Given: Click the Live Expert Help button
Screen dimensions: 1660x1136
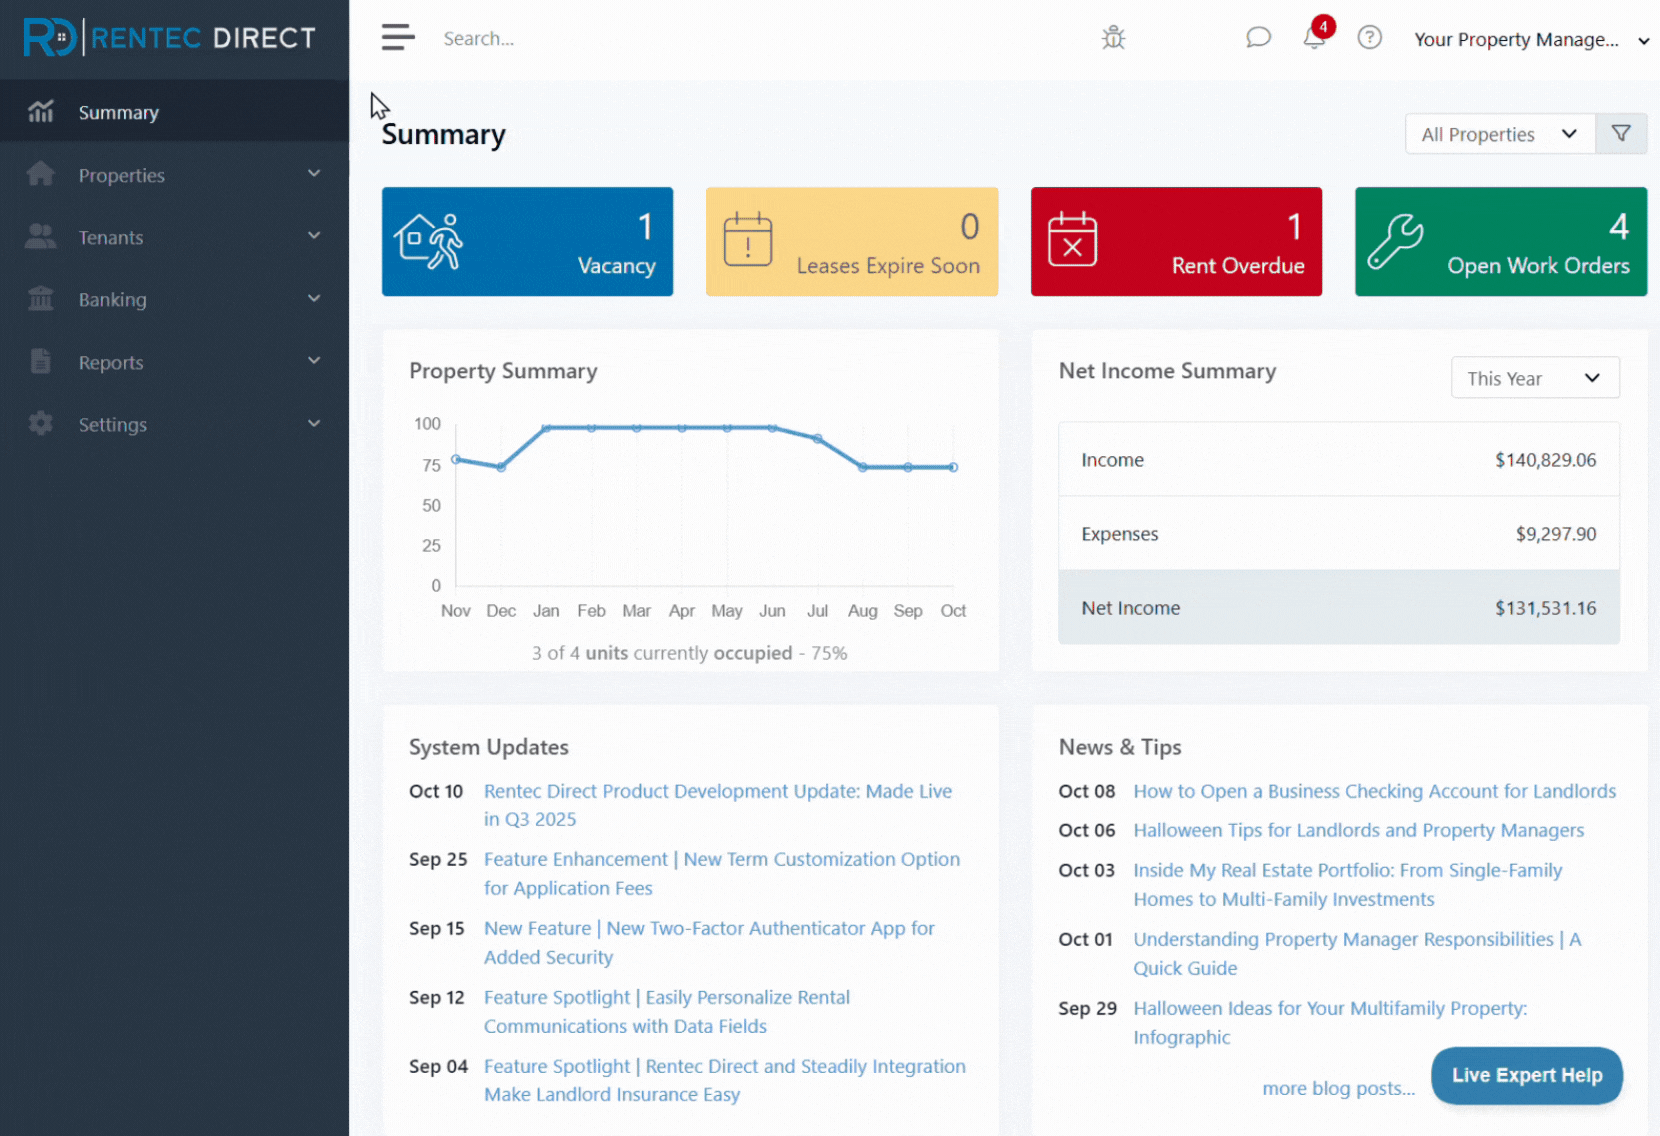Looking at the screenshot, I should (1526, 1075).
